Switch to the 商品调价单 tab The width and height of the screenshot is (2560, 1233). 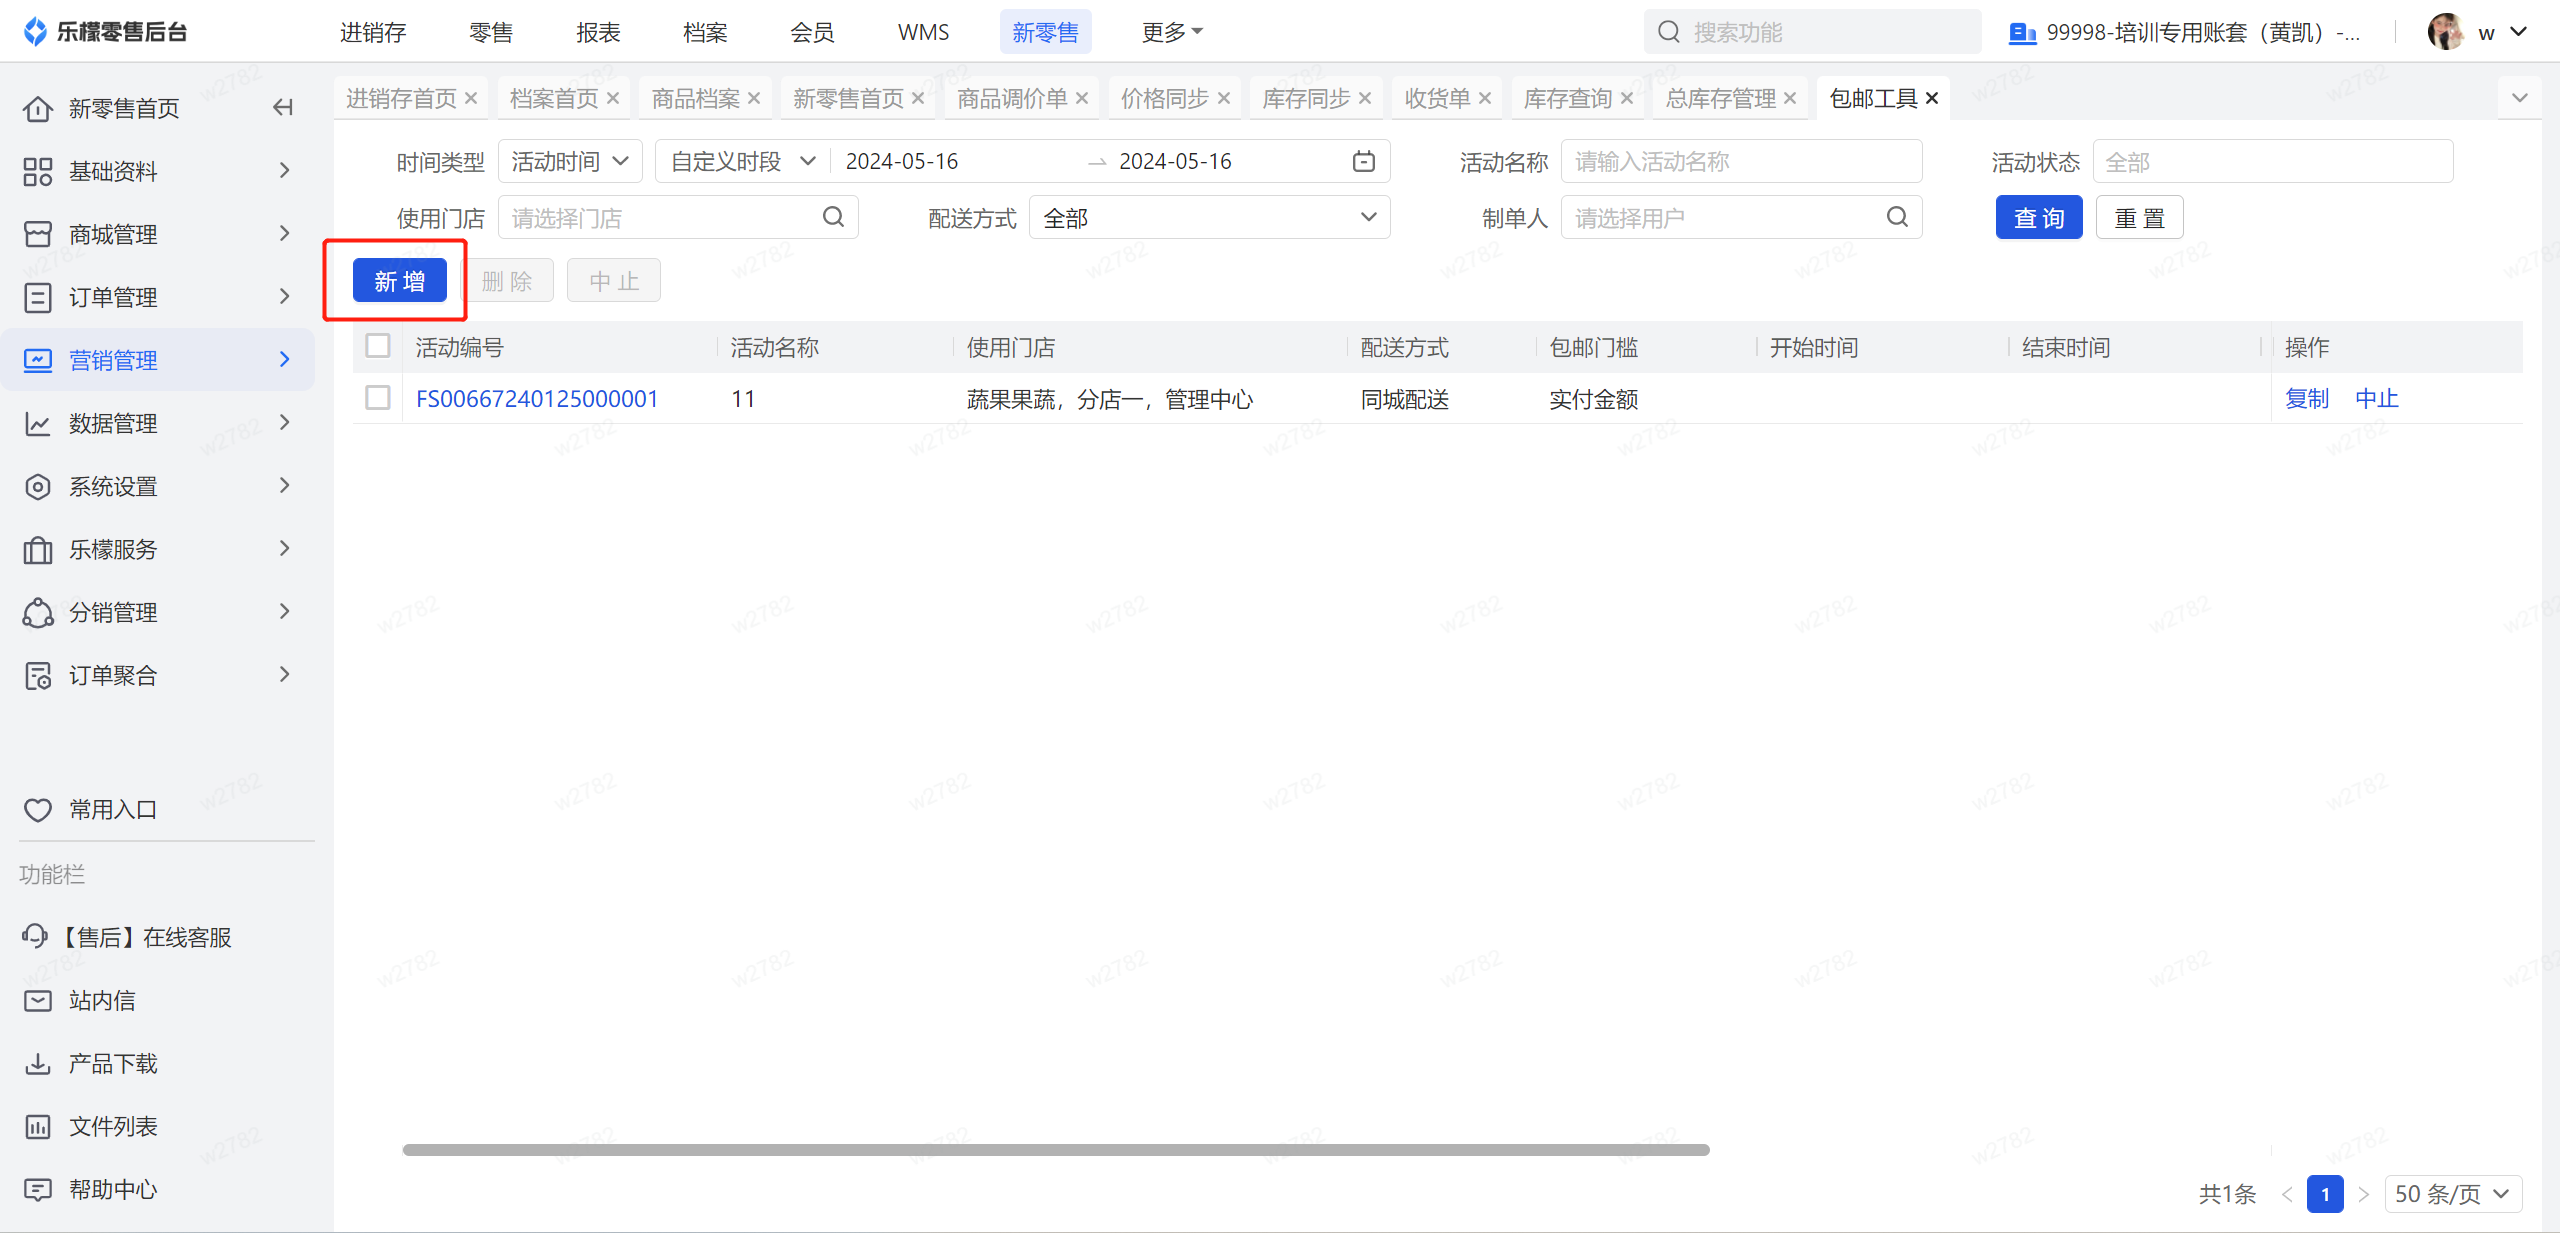(x=1012, y=98)
